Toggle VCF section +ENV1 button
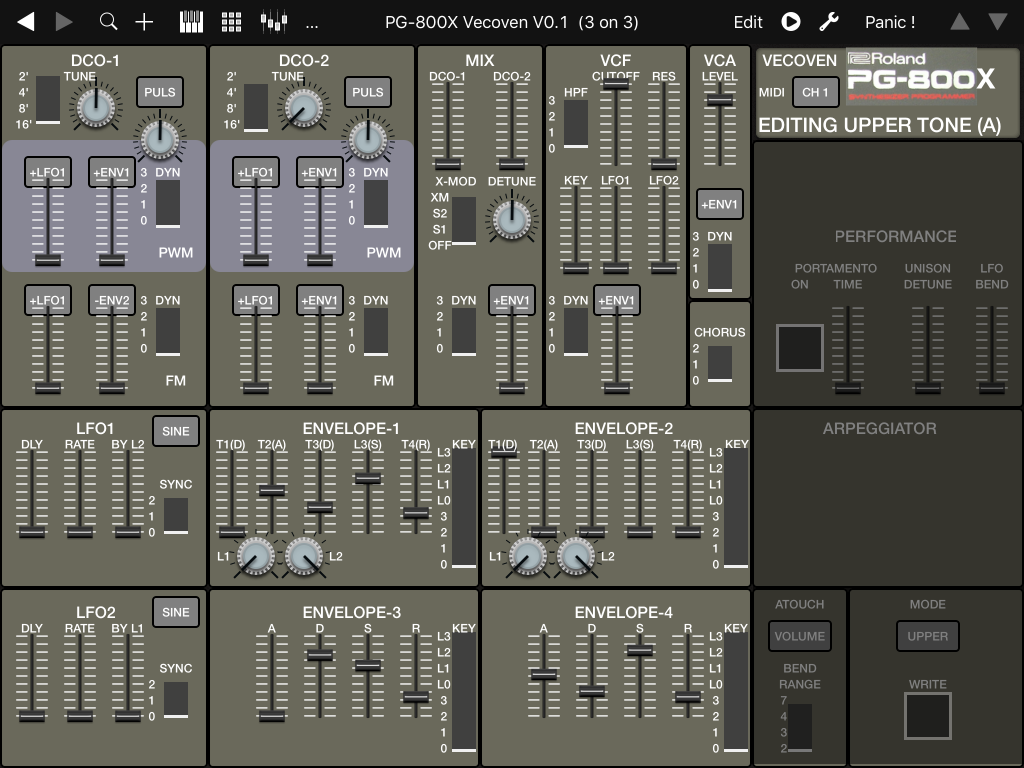Image resolution: width=1024 pixels, height=768 pixels. [616, 300]
